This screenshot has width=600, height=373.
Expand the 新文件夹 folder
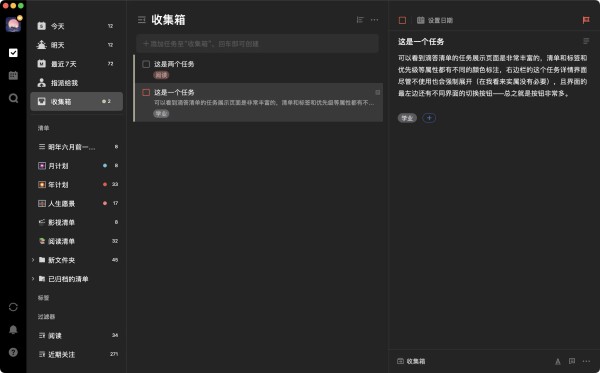pos(33,260)
